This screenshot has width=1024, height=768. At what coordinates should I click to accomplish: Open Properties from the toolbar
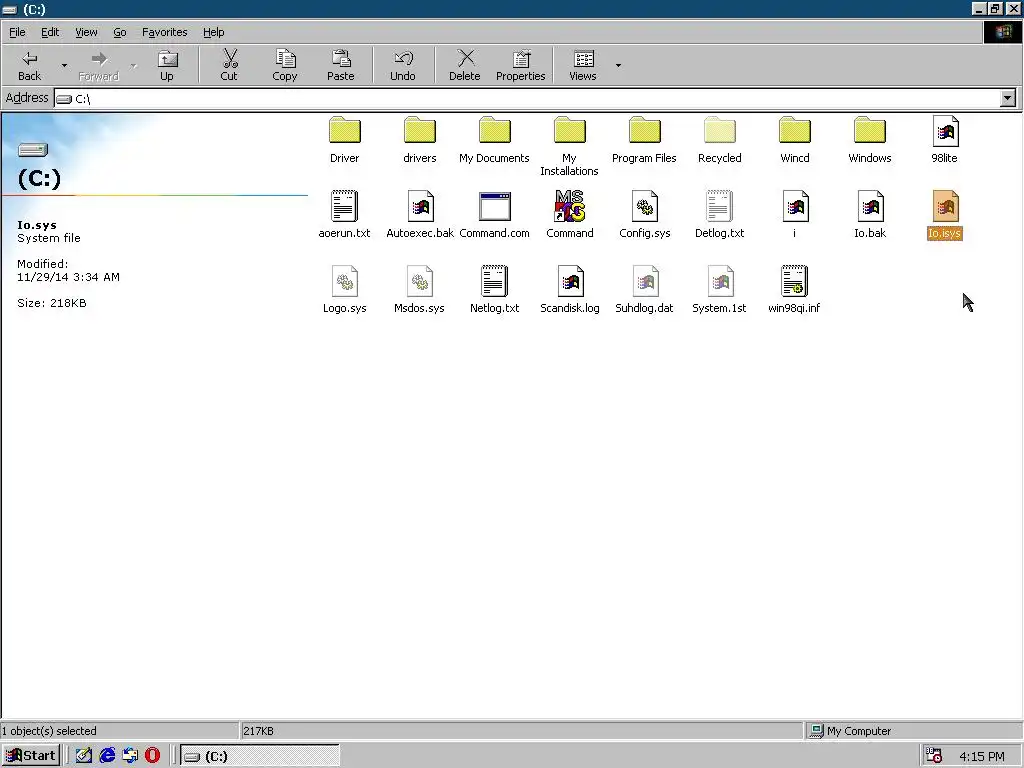click(520, 65)
